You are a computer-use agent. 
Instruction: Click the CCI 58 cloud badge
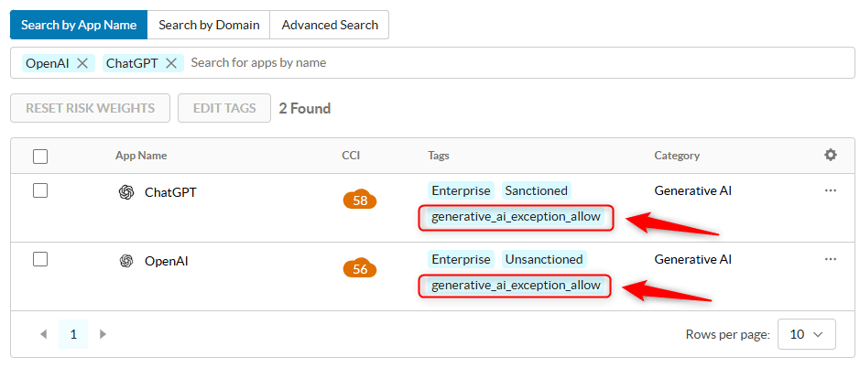(360, 201)
